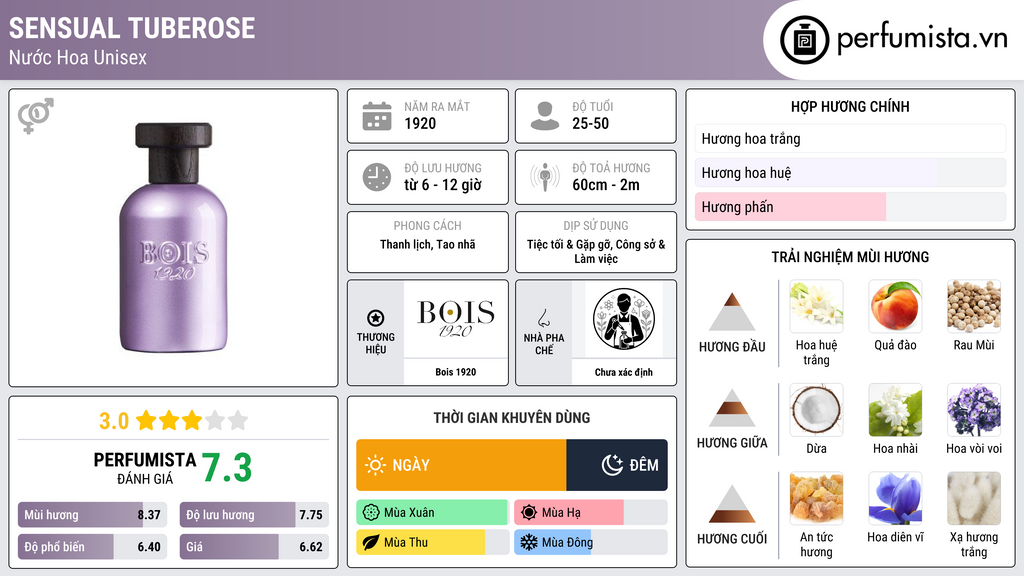The image size is (1024, 576).
Task: Click the nose icon above Nhà pha chế
Action: [x=543, y=318]
